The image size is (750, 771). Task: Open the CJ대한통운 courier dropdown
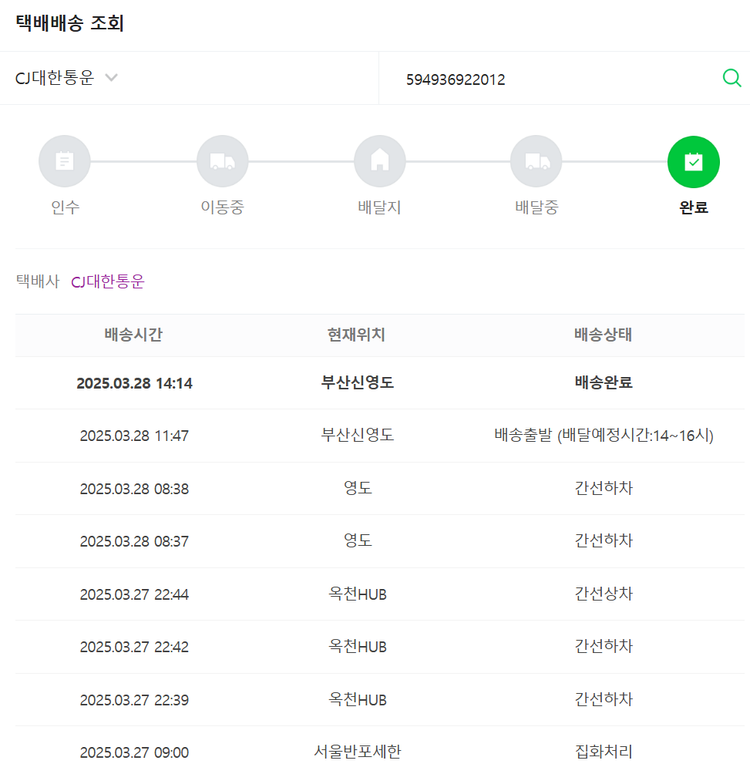pyautogui.click(x=55, y=78)
